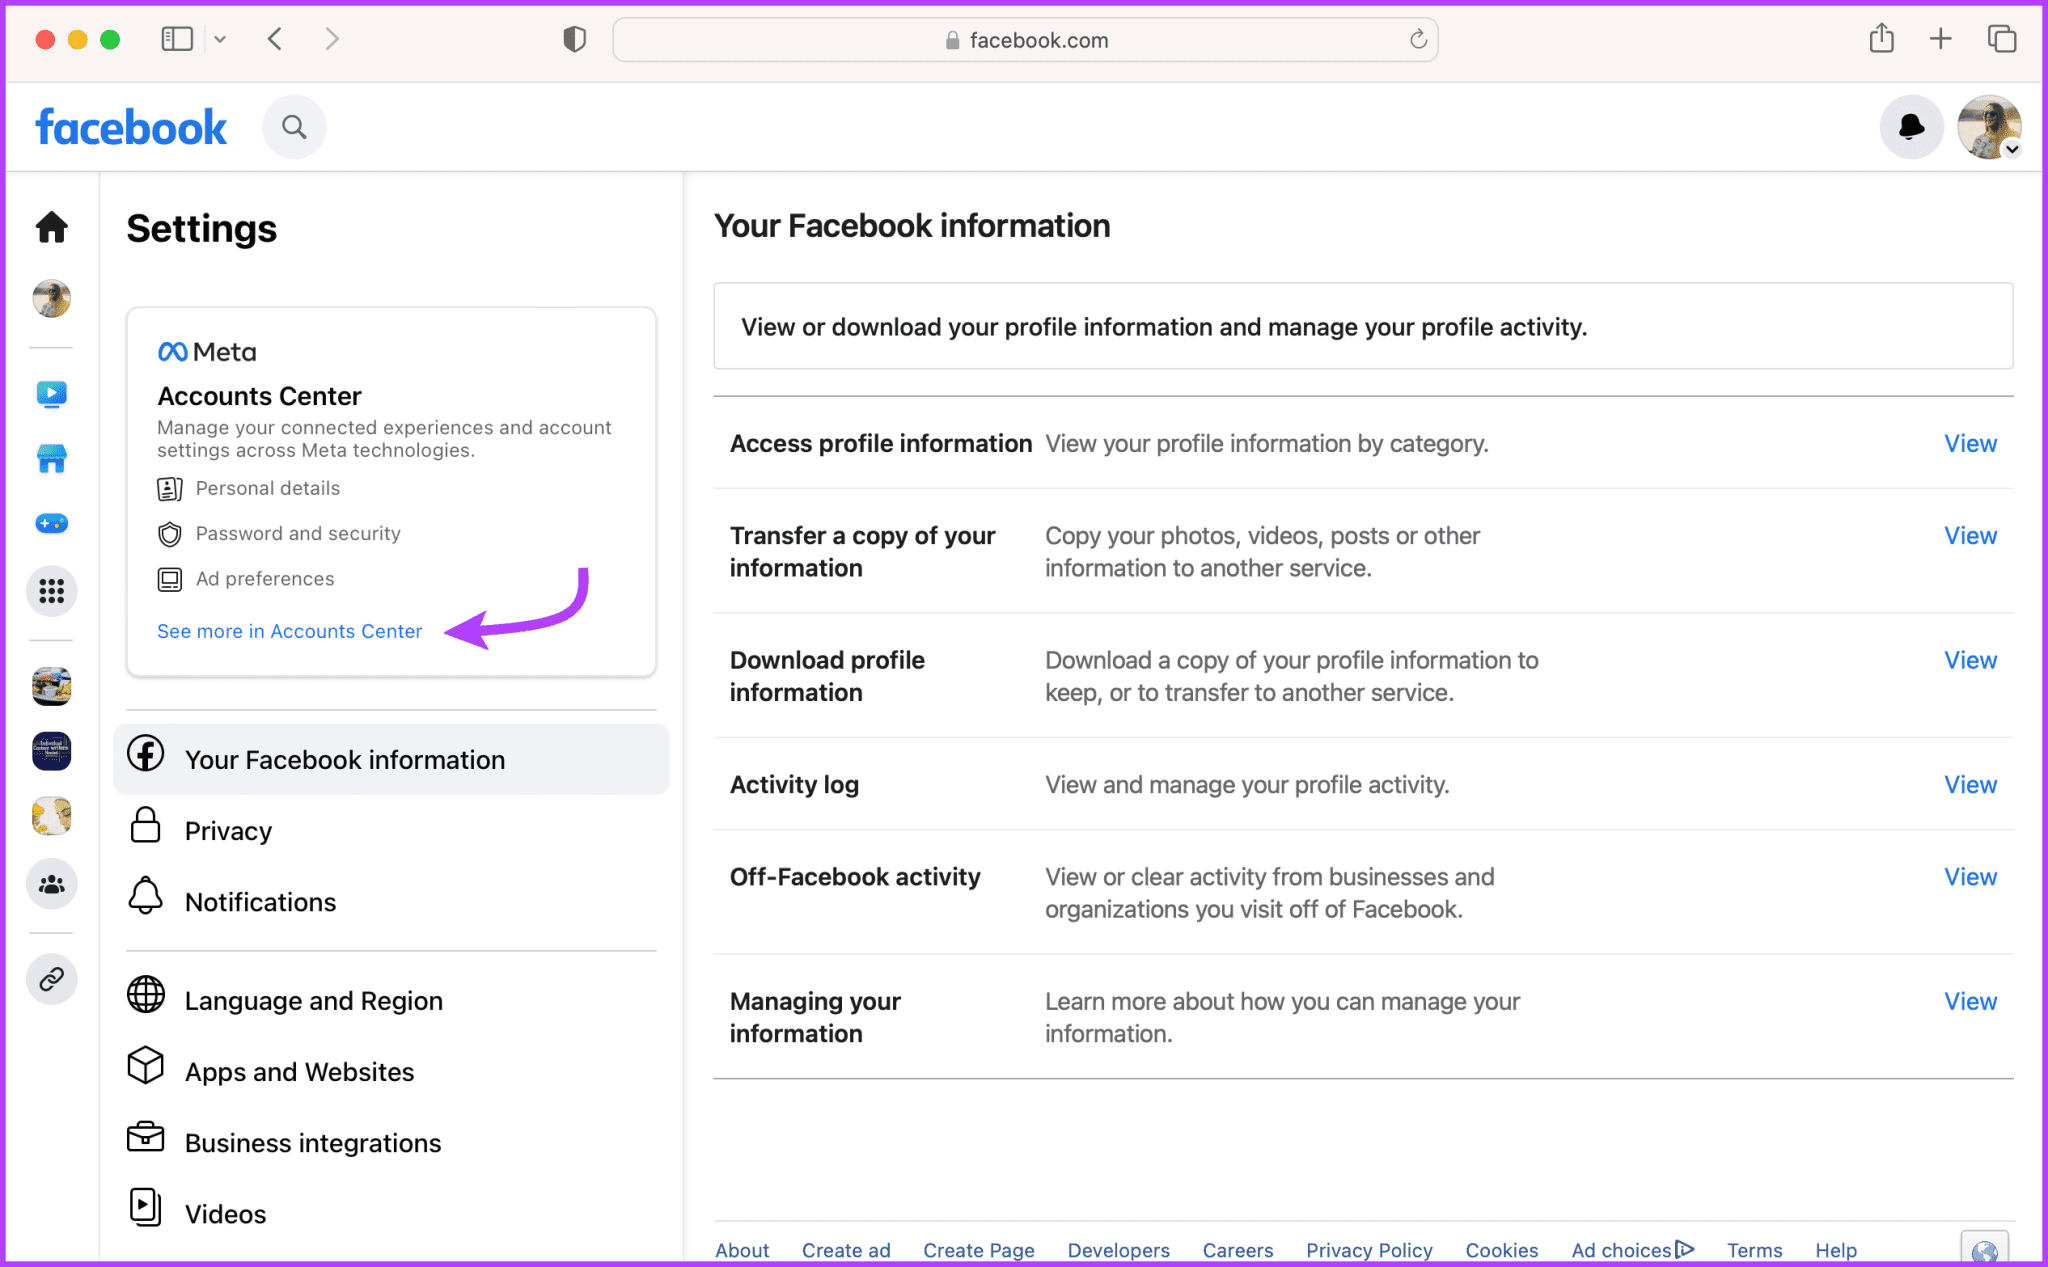View the Activity log settings
The width and height of the screenshot is (2048, 1267).
[x=1969, y=784]
